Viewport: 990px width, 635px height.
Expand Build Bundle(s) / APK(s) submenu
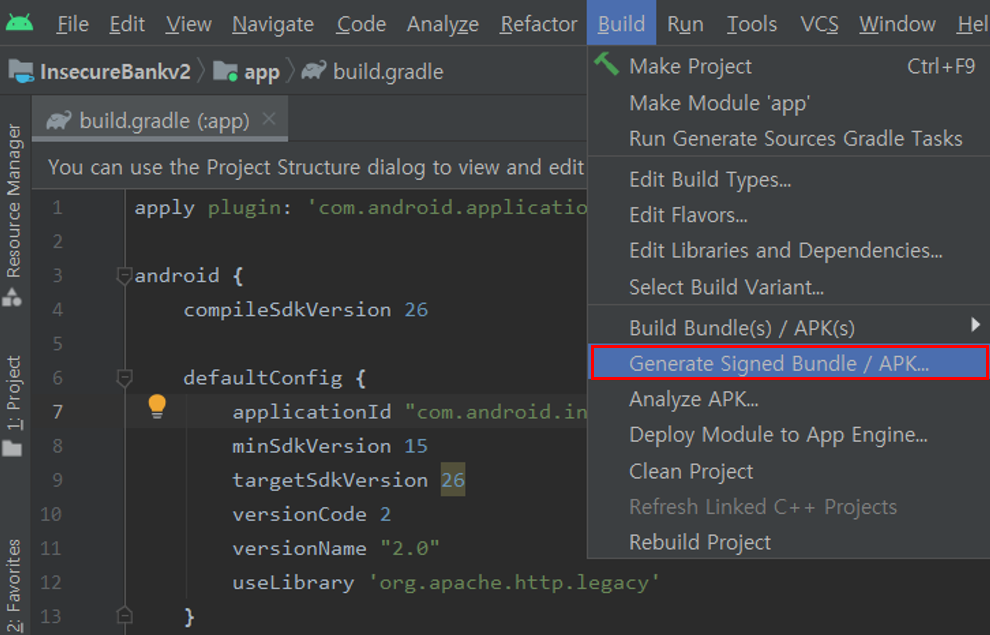(x=789, y=328)
